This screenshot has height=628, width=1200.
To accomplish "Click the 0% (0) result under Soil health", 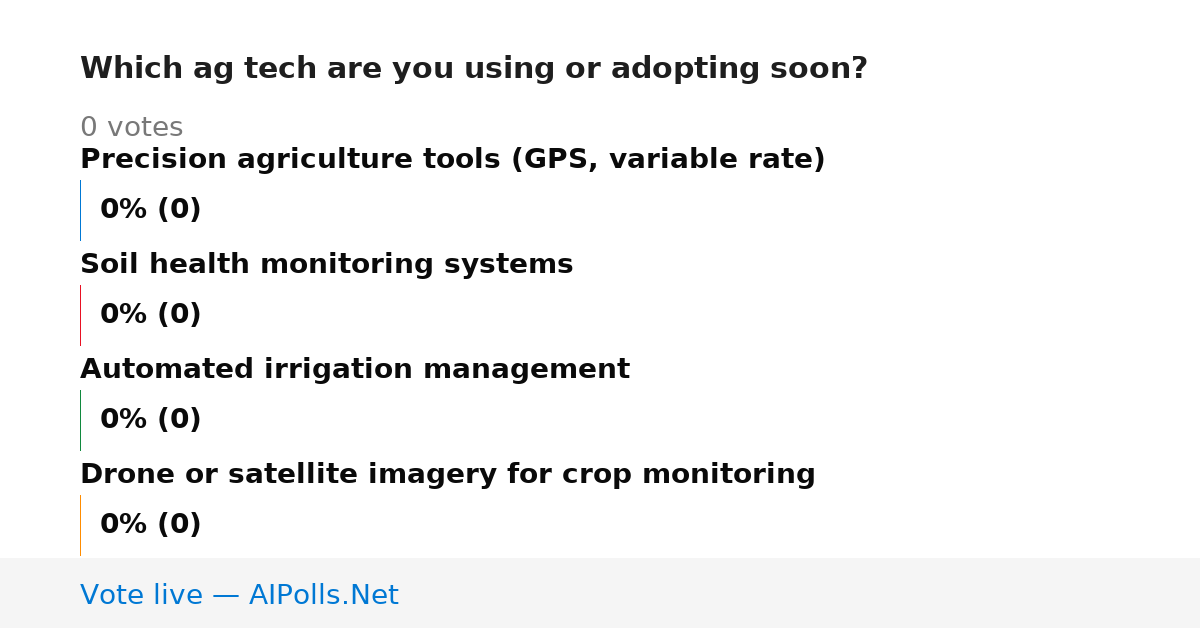I will pos(150,315).
